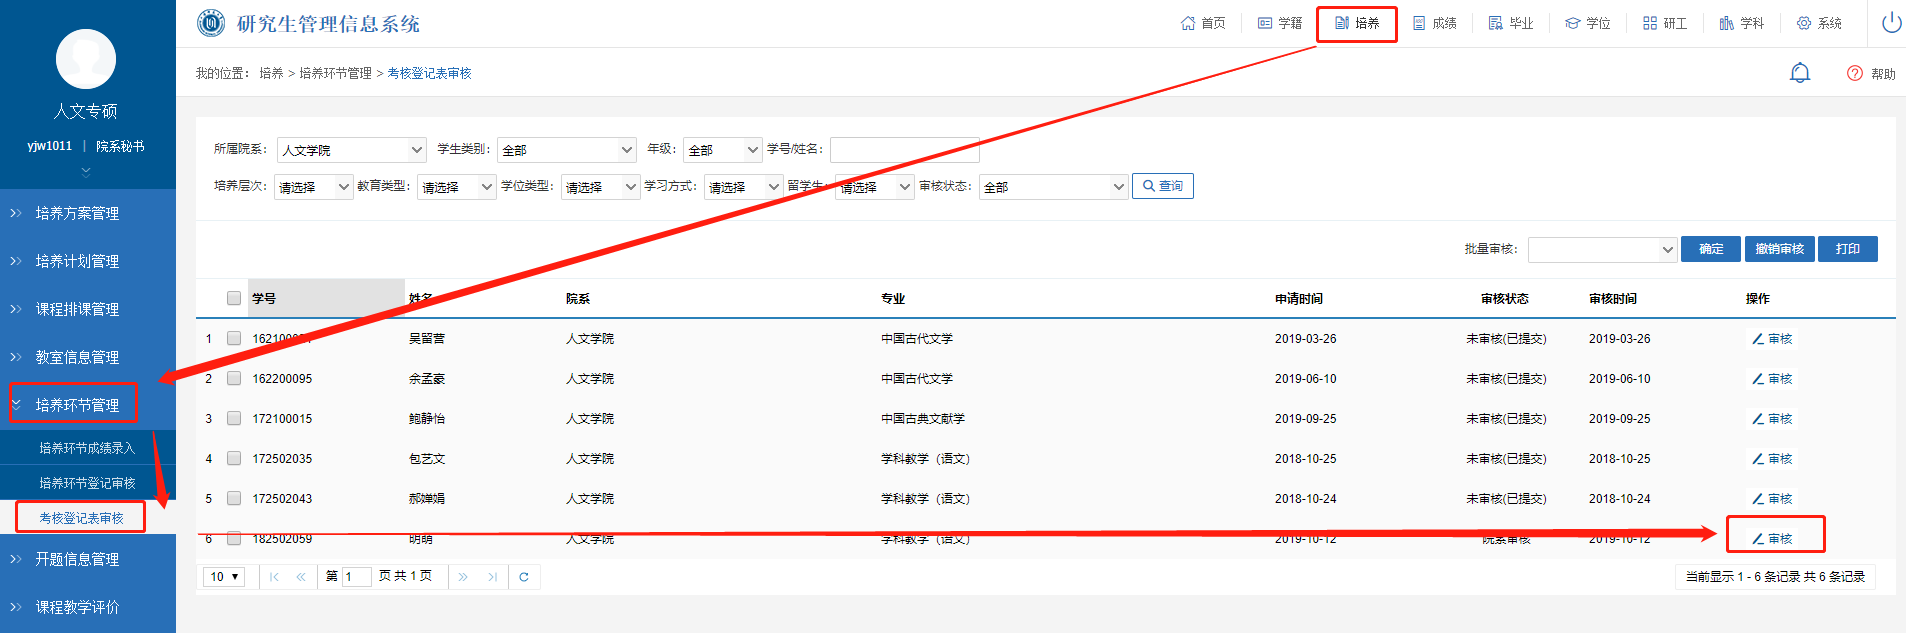Go to last page arrow icon
This screenshot has height=633, width=1906.
click(x=492, y=577)
